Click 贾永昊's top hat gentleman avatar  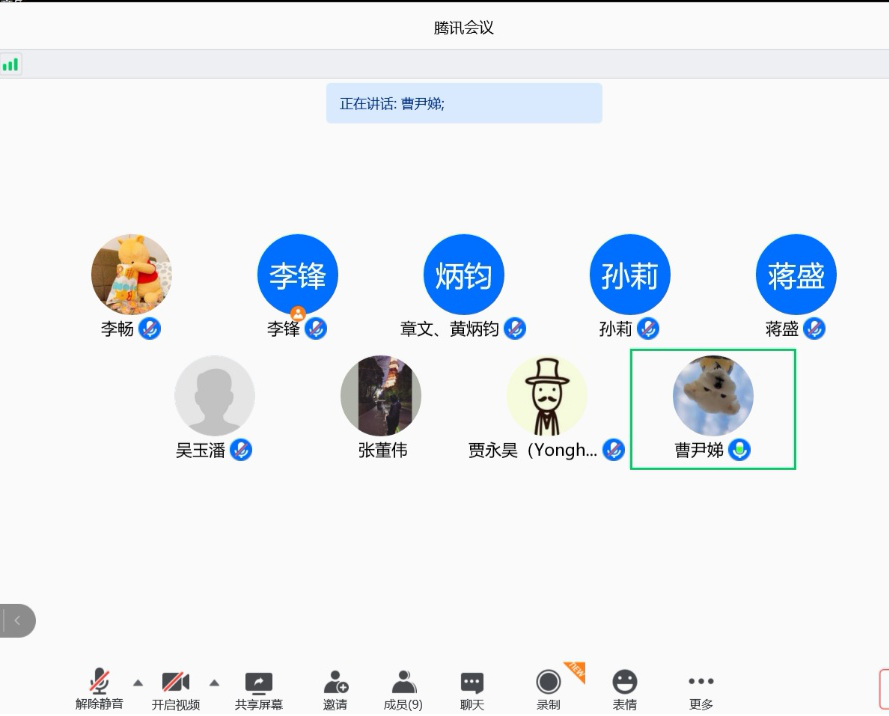(x=546, y=396)
